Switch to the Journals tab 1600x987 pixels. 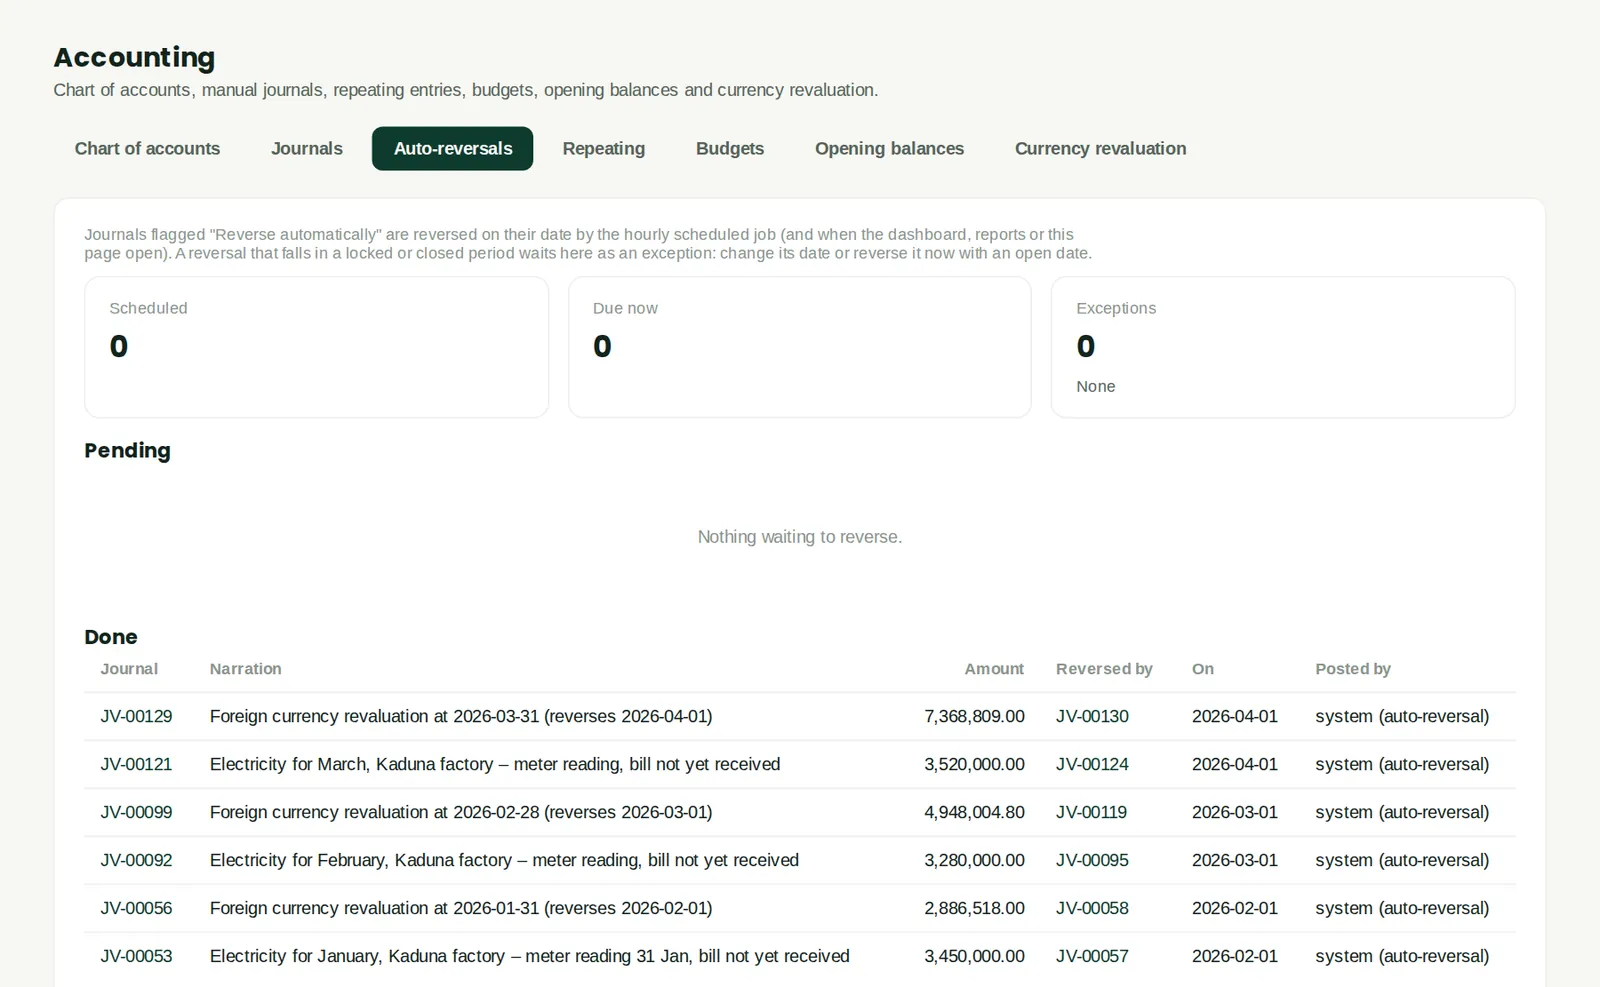click(306, 149)
